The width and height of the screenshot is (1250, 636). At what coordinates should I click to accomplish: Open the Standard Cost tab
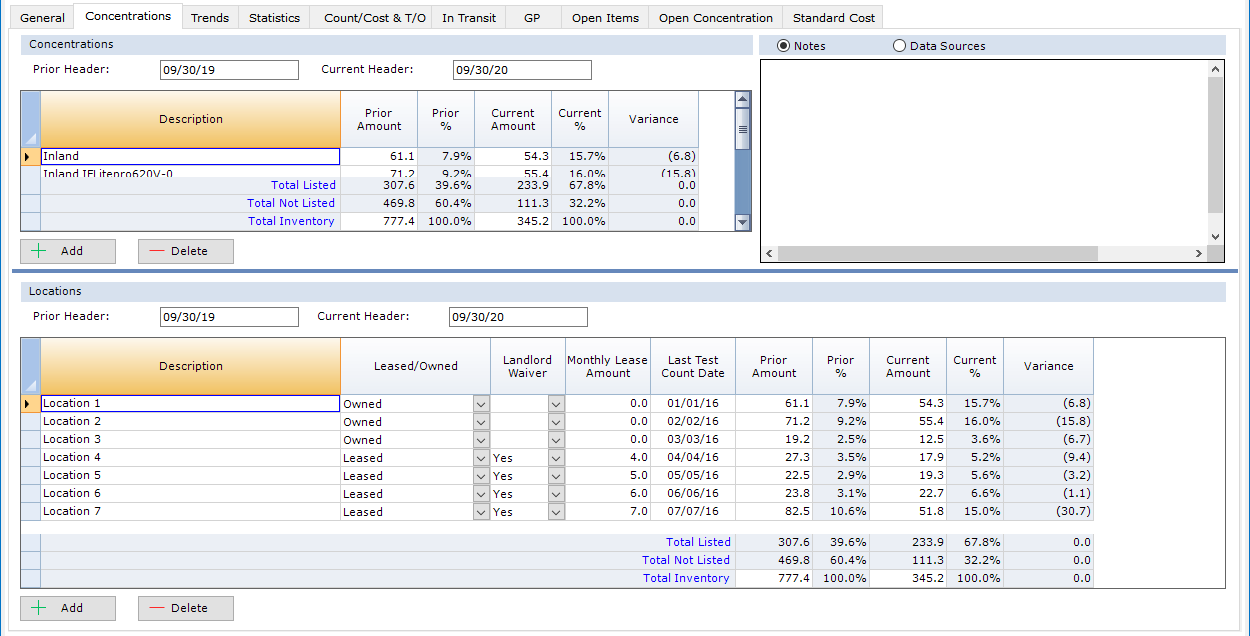coord(832,16)
